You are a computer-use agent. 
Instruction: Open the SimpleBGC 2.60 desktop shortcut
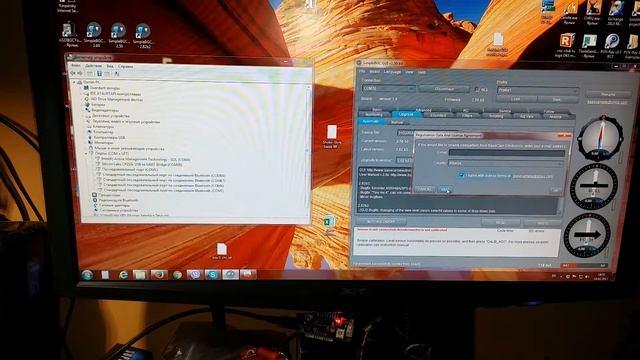pyautogui.click(x=93, y=35)
